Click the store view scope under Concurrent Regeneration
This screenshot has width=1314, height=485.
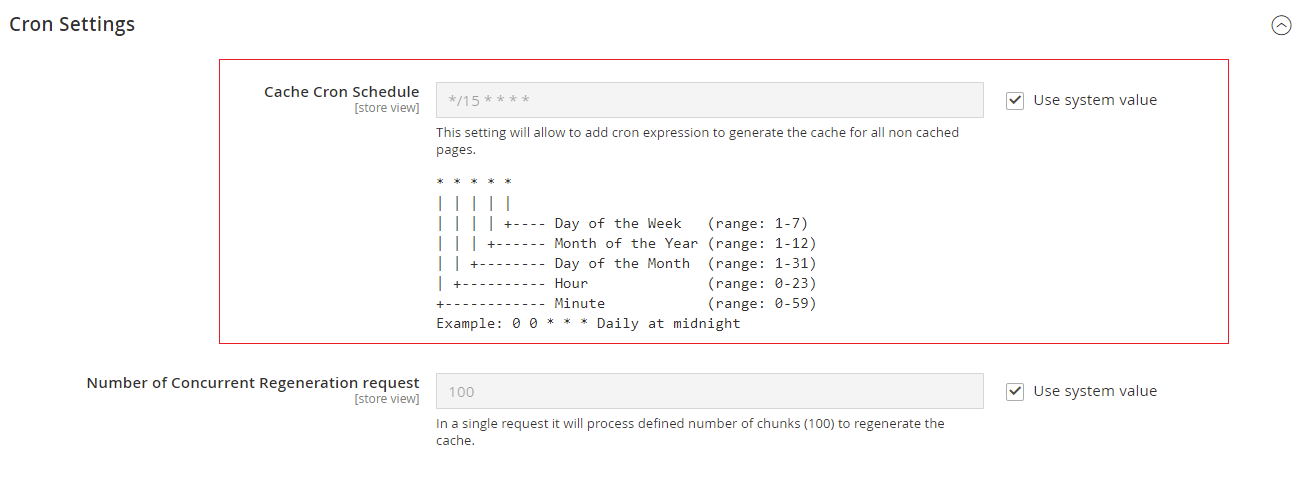387,399
